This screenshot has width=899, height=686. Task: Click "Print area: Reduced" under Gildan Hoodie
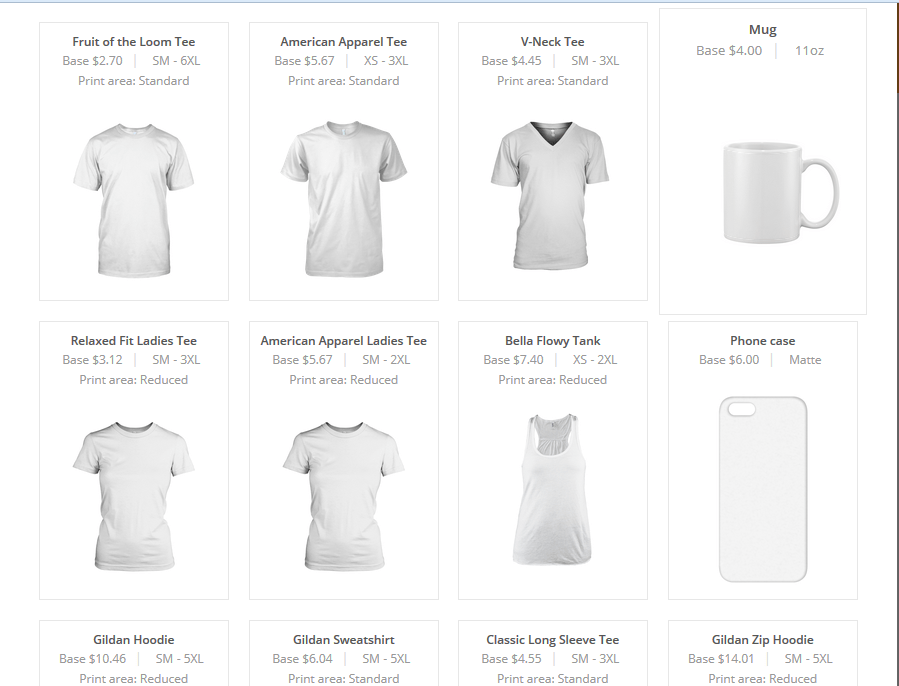pos(134,679)
